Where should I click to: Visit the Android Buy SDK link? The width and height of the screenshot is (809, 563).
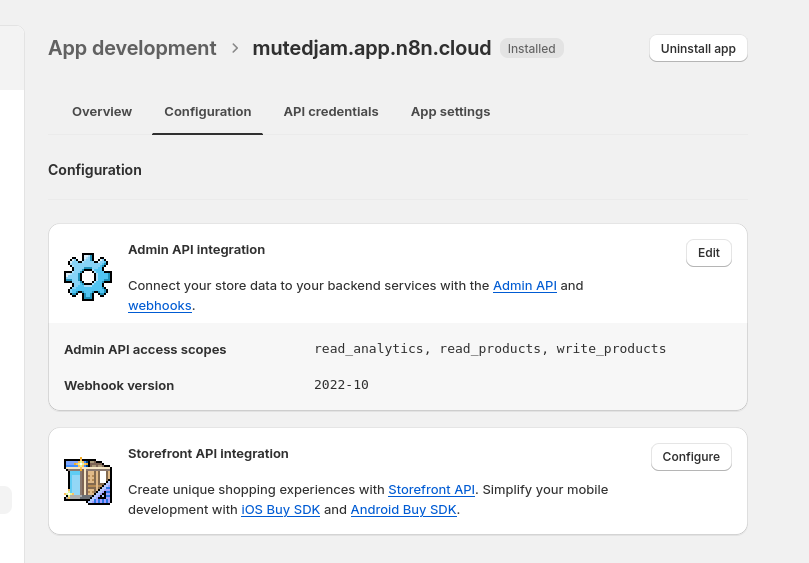(x=403, y=510)
